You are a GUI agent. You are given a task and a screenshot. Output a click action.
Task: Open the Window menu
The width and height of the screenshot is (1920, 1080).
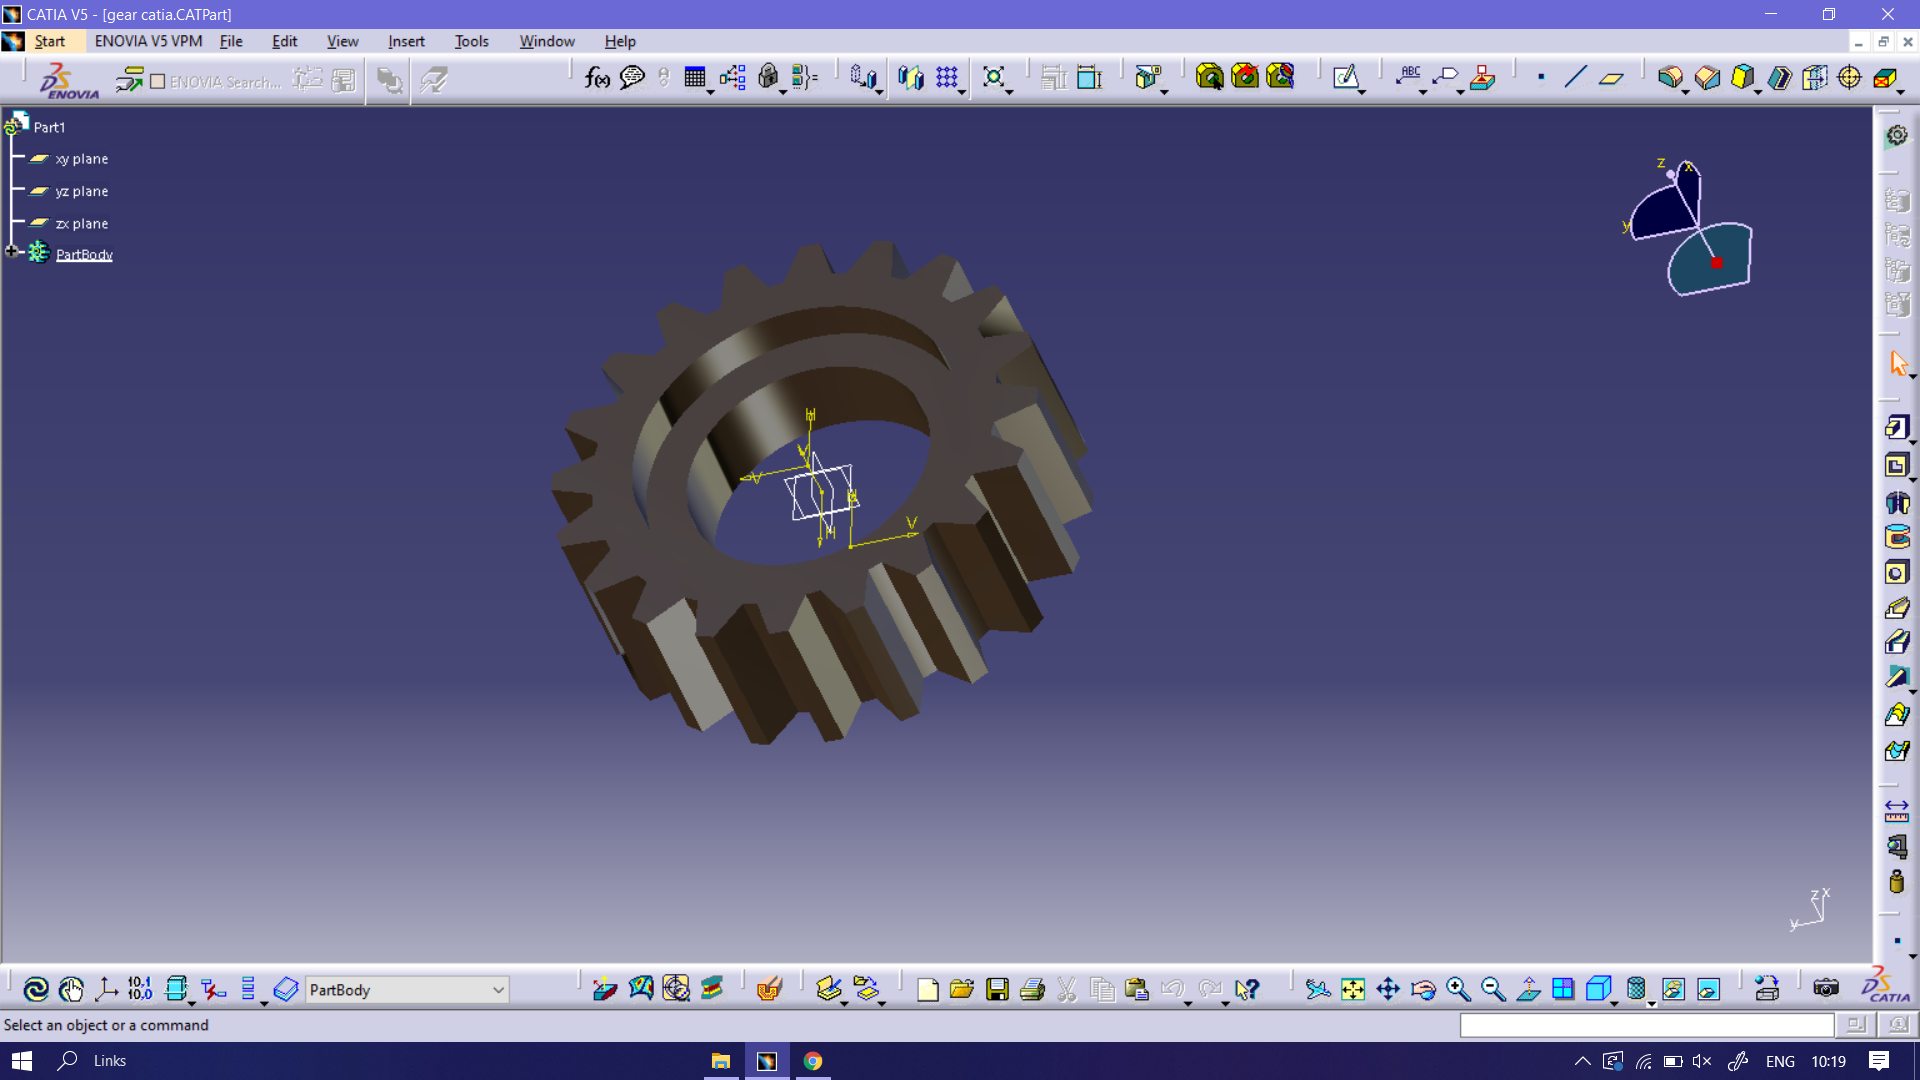(x=546, y=41)
